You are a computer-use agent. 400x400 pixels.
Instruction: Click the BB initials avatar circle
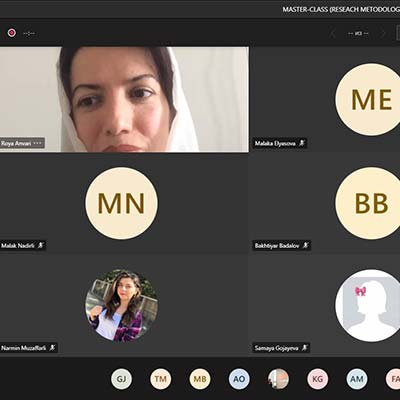pyautogui.click(x=368, y=203)
